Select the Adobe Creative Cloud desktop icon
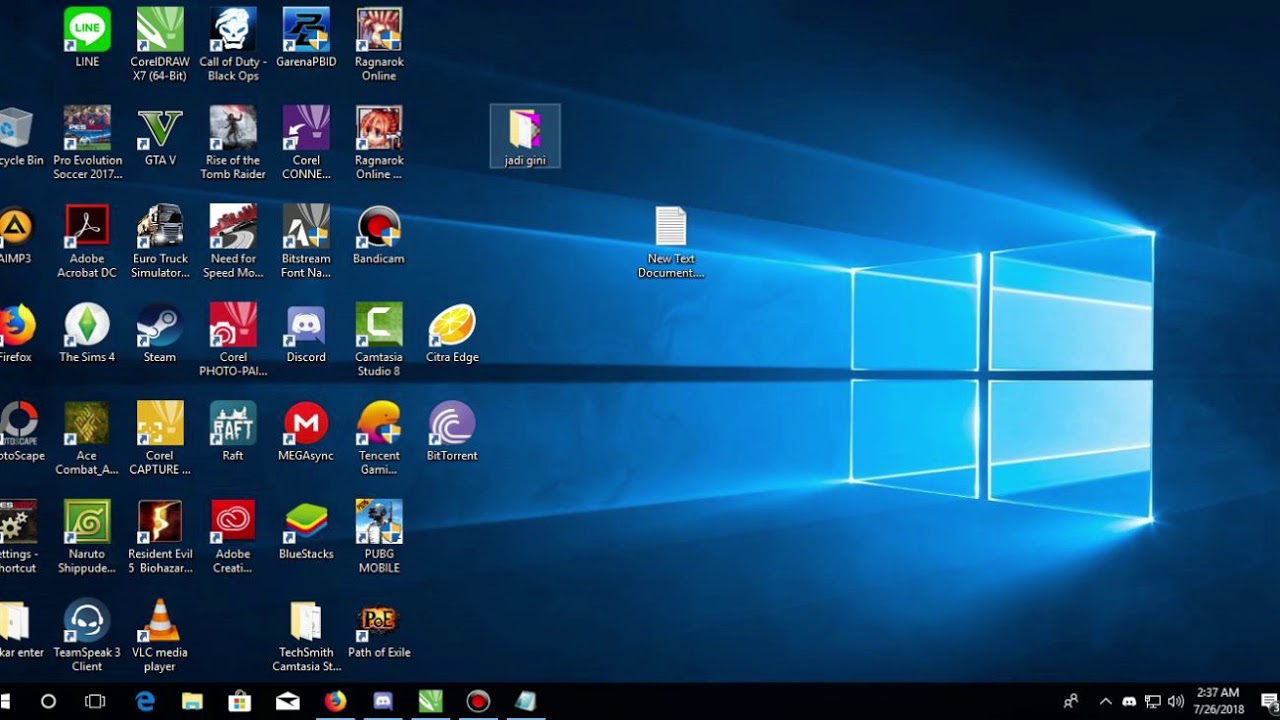 (233, 535)
